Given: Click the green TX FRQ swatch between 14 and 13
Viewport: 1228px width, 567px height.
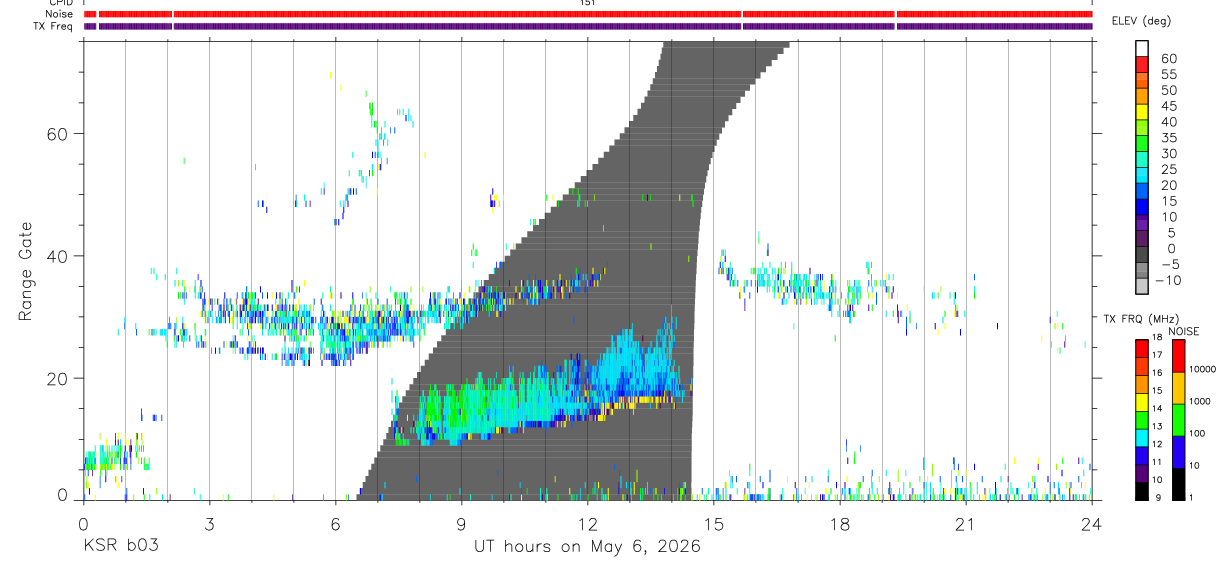Looking at the screenshot, I should point(1141,419).
